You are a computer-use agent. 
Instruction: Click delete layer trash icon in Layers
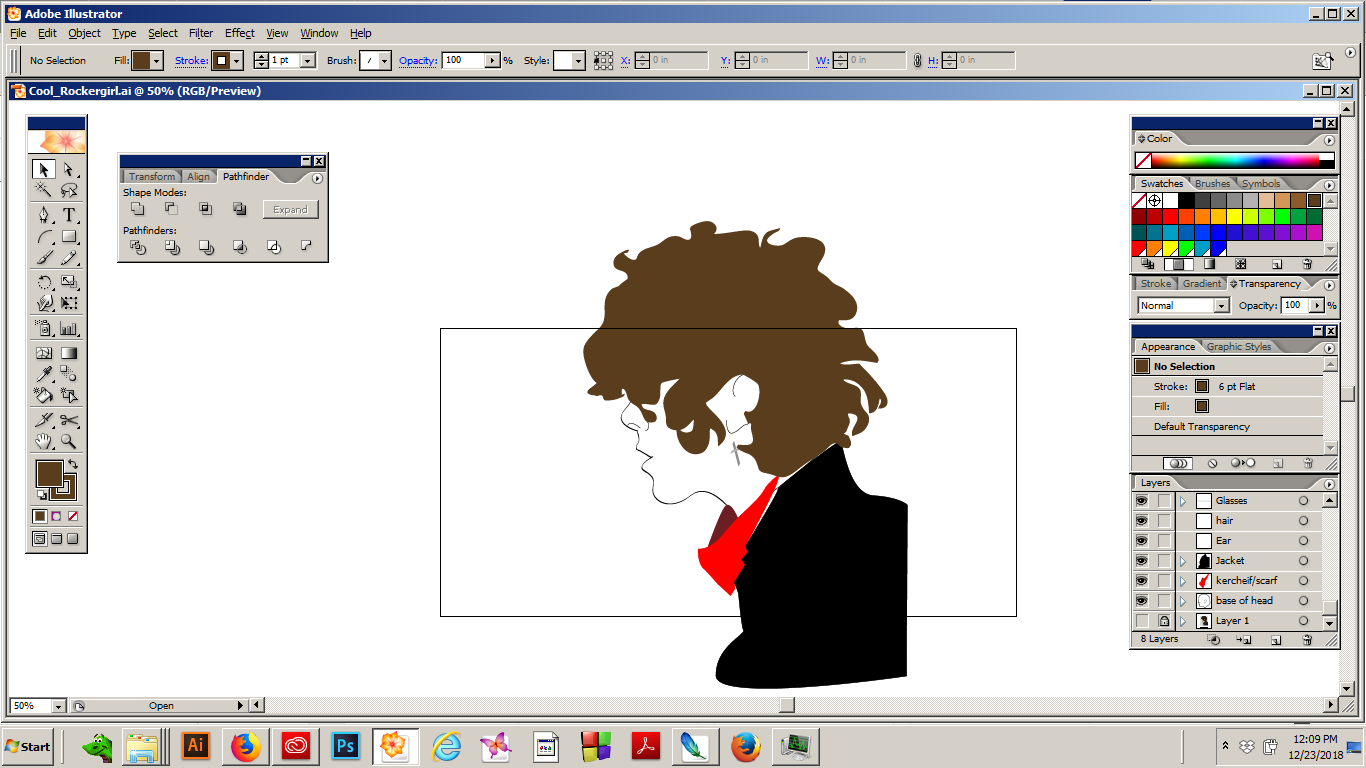click(1307, 640)
